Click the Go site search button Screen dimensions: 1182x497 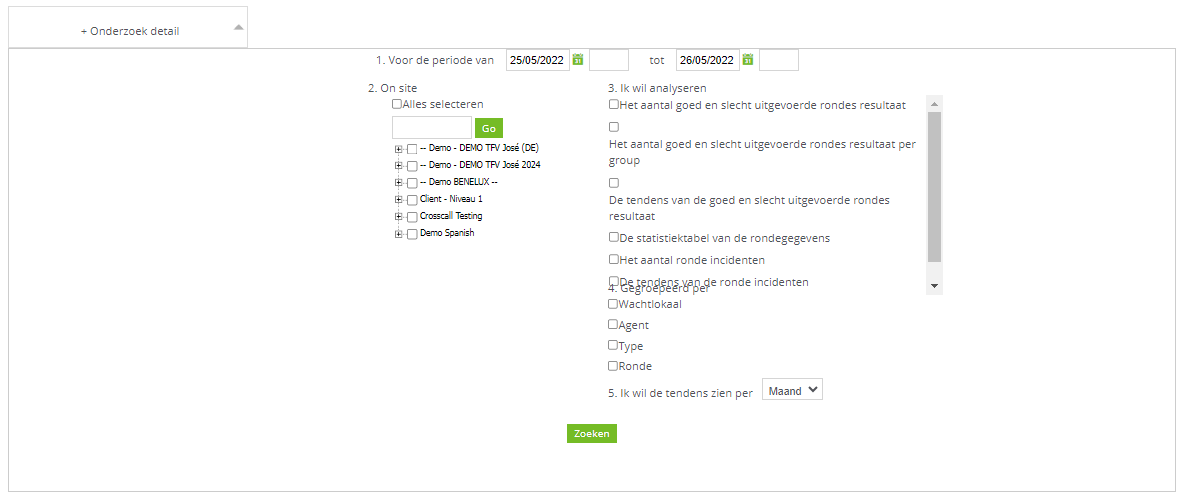(x=488, y=128)
